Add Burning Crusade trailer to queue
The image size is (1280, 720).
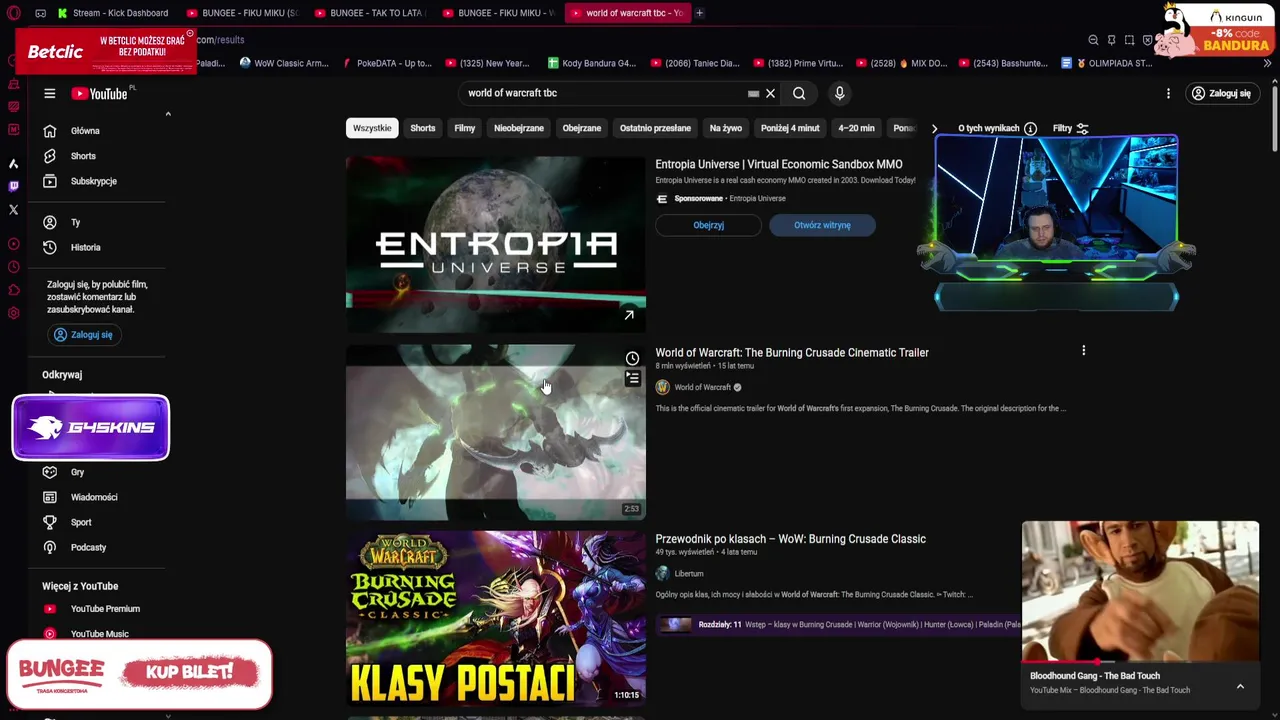632,379
